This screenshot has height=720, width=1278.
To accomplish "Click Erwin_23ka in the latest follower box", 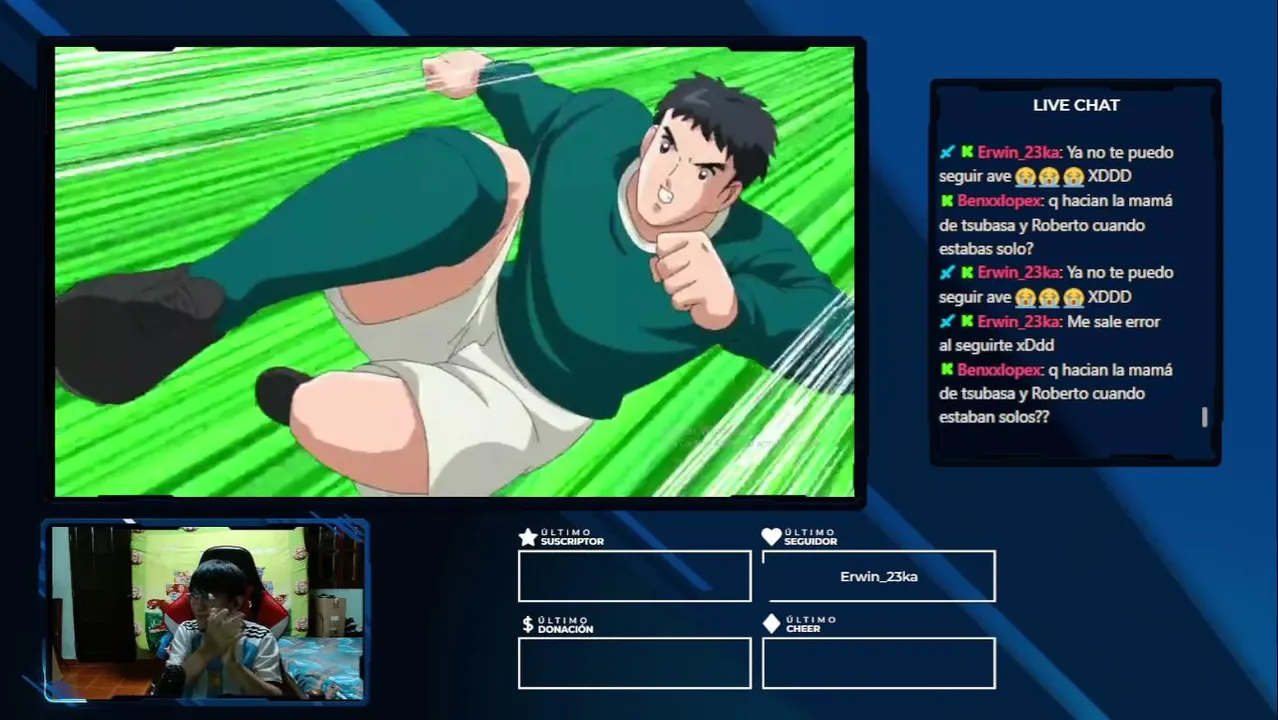I will [x=879, y=577].
